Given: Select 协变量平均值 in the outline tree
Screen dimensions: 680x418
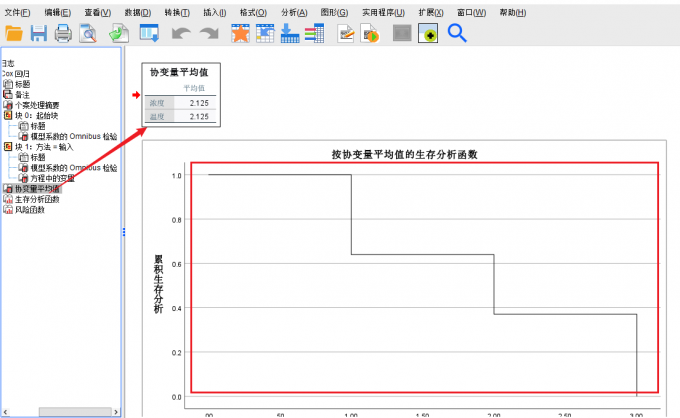Looking at the screenshot, I should [37, 188].
